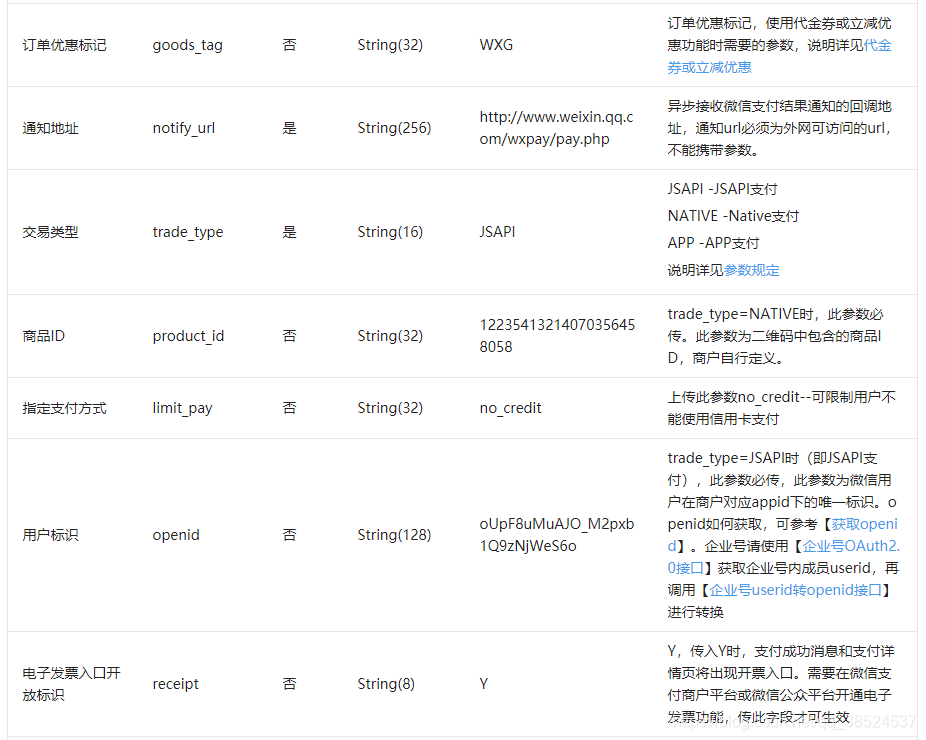Screen dimensions: 926x740
Task: Click the 电子发票入口开放标识 cell
Action: click(x=71, y=684)
